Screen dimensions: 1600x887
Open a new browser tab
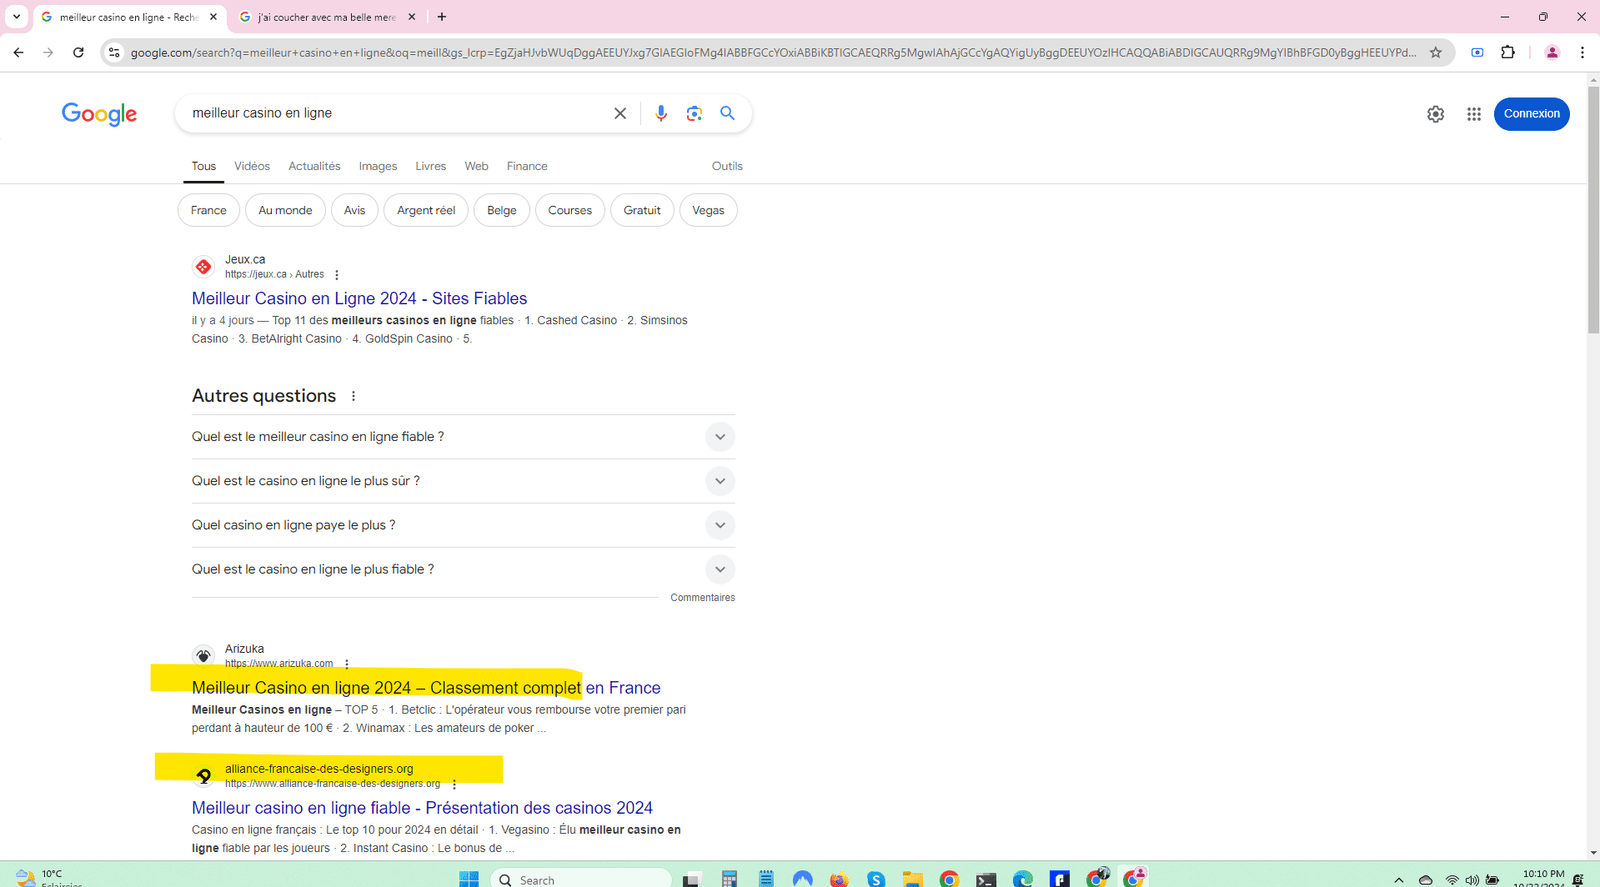click(x=442, y=17)
